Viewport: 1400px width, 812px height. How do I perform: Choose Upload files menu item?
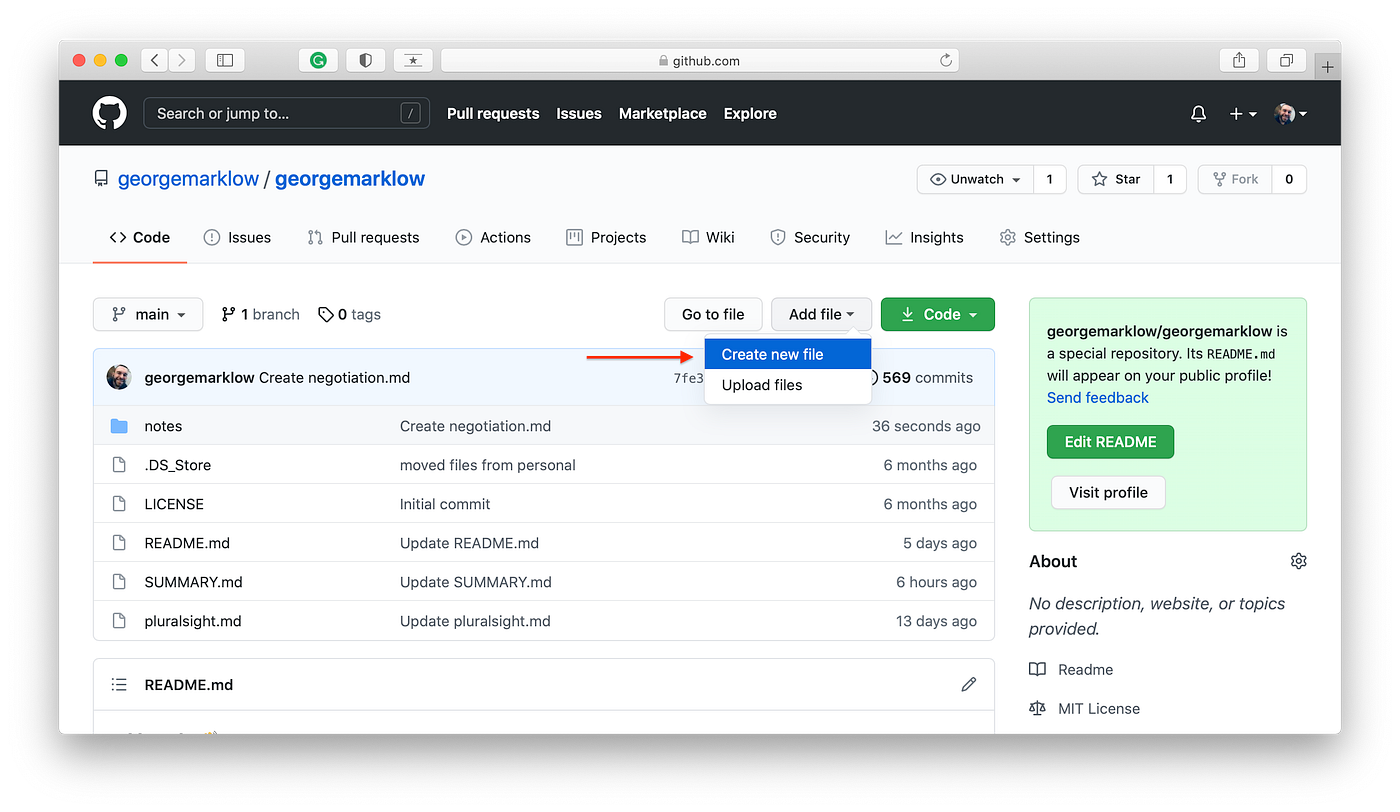tap(788, 385)
